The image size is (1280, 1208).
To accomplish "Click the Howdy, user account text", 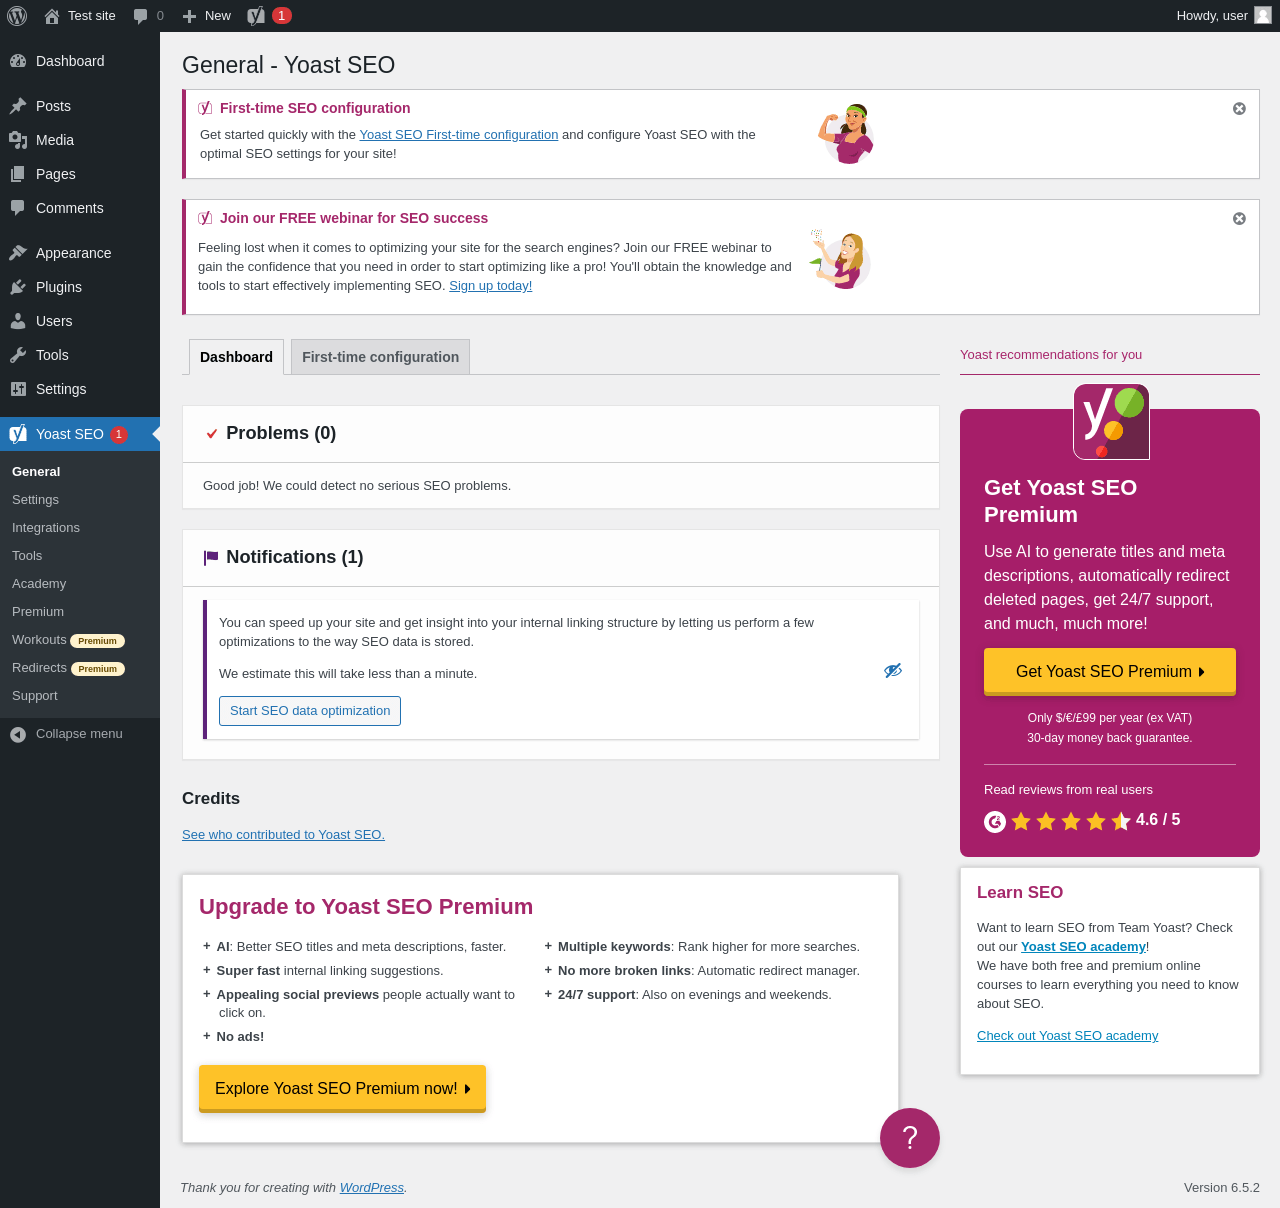I will click(x=1212, y=16).
